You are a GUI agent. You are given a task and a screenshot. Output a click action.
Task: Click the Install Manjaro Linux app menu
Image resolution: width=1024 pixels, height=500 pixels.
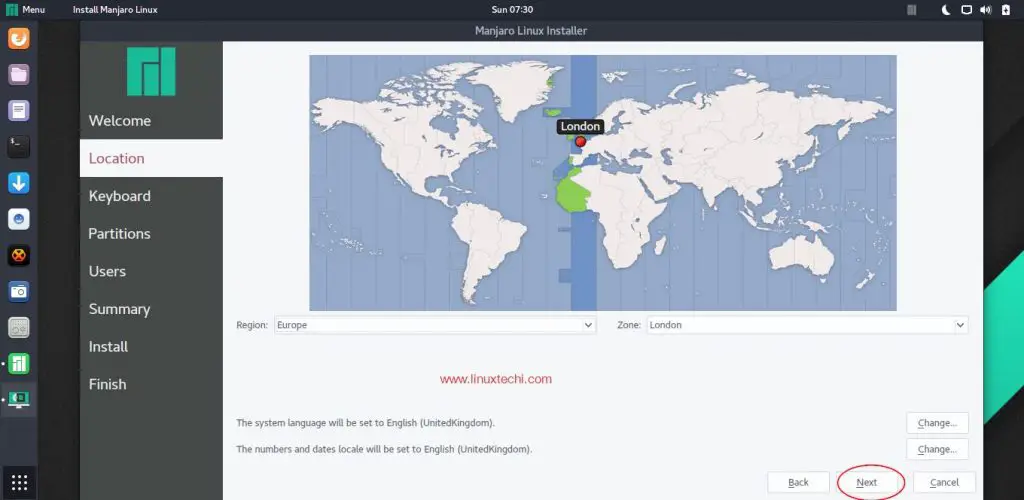[115, 10]
